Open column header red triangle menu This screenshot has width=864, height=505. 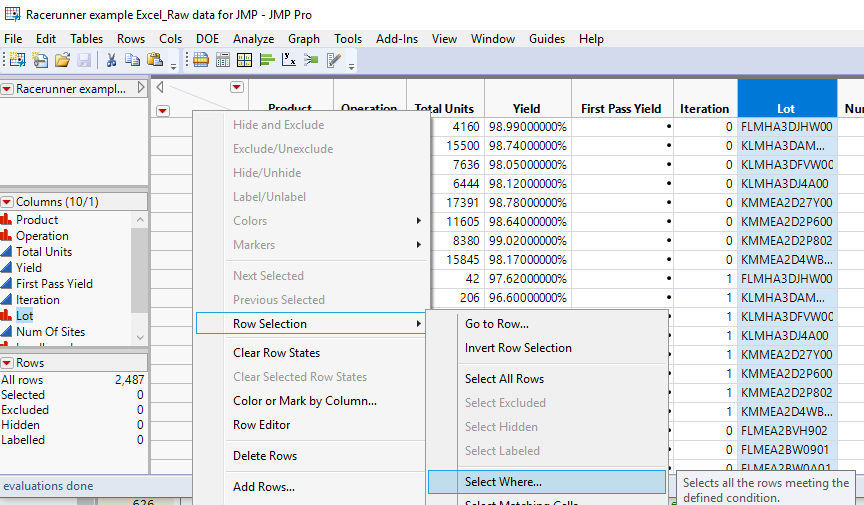(x=236, y=87)
